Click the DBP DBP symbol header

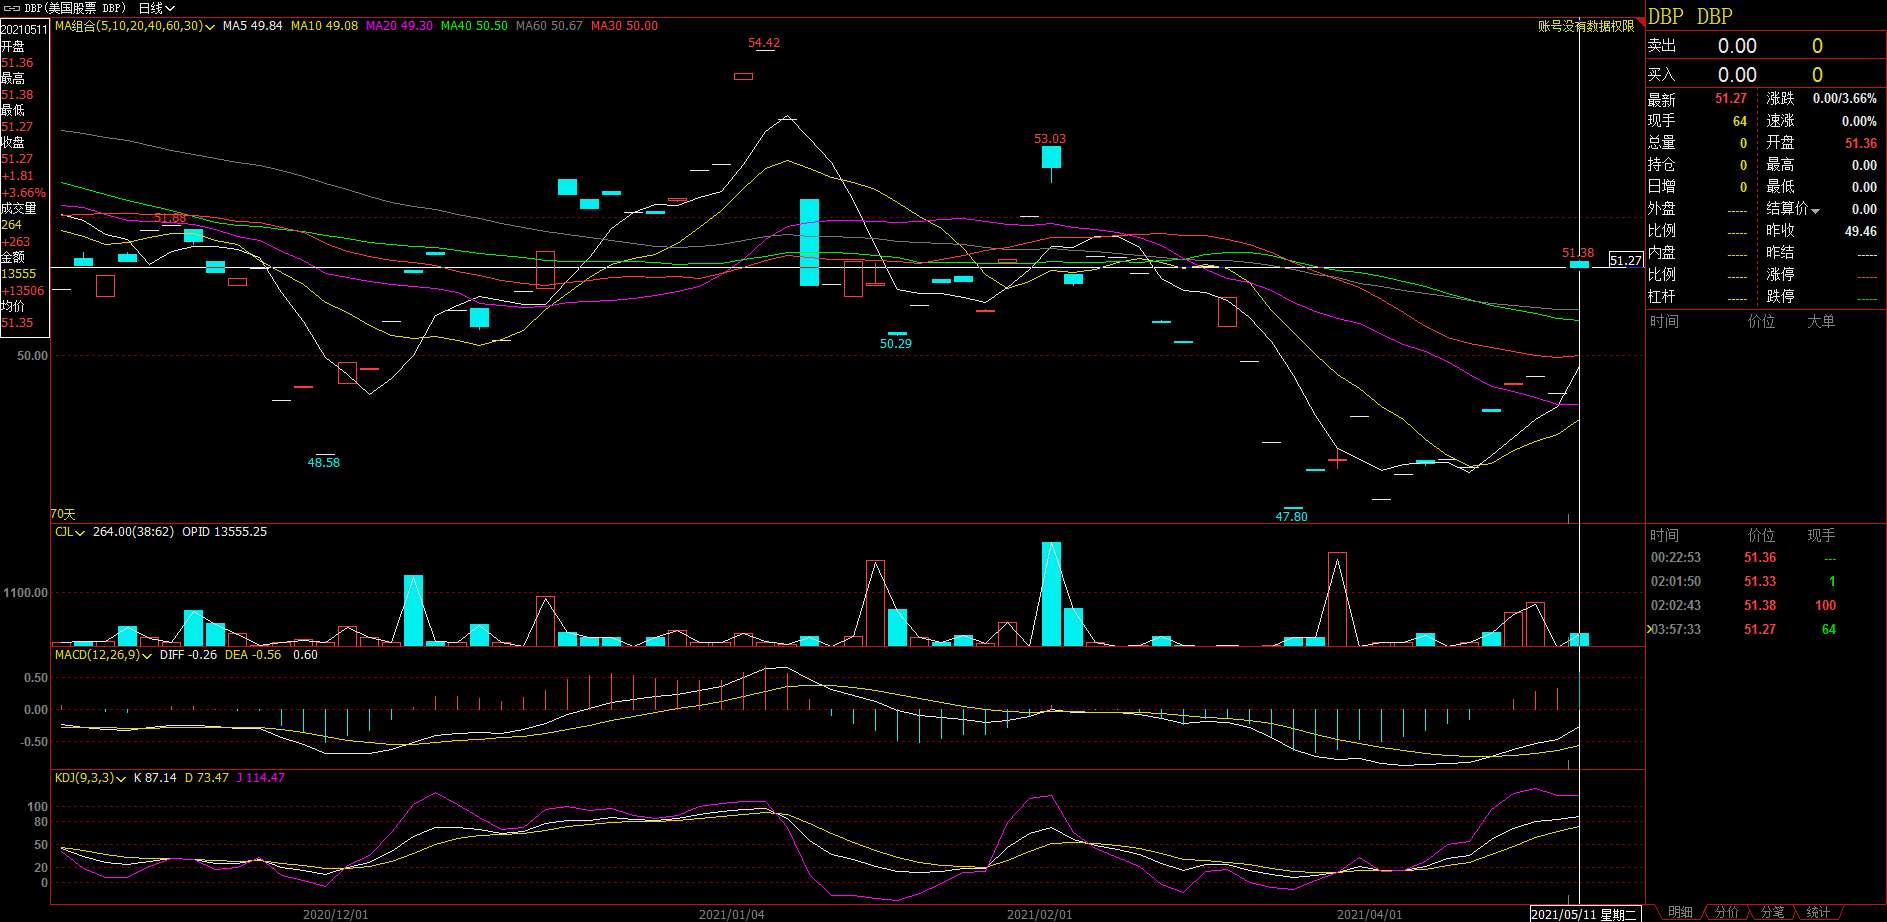click(x=1690, y=17)
